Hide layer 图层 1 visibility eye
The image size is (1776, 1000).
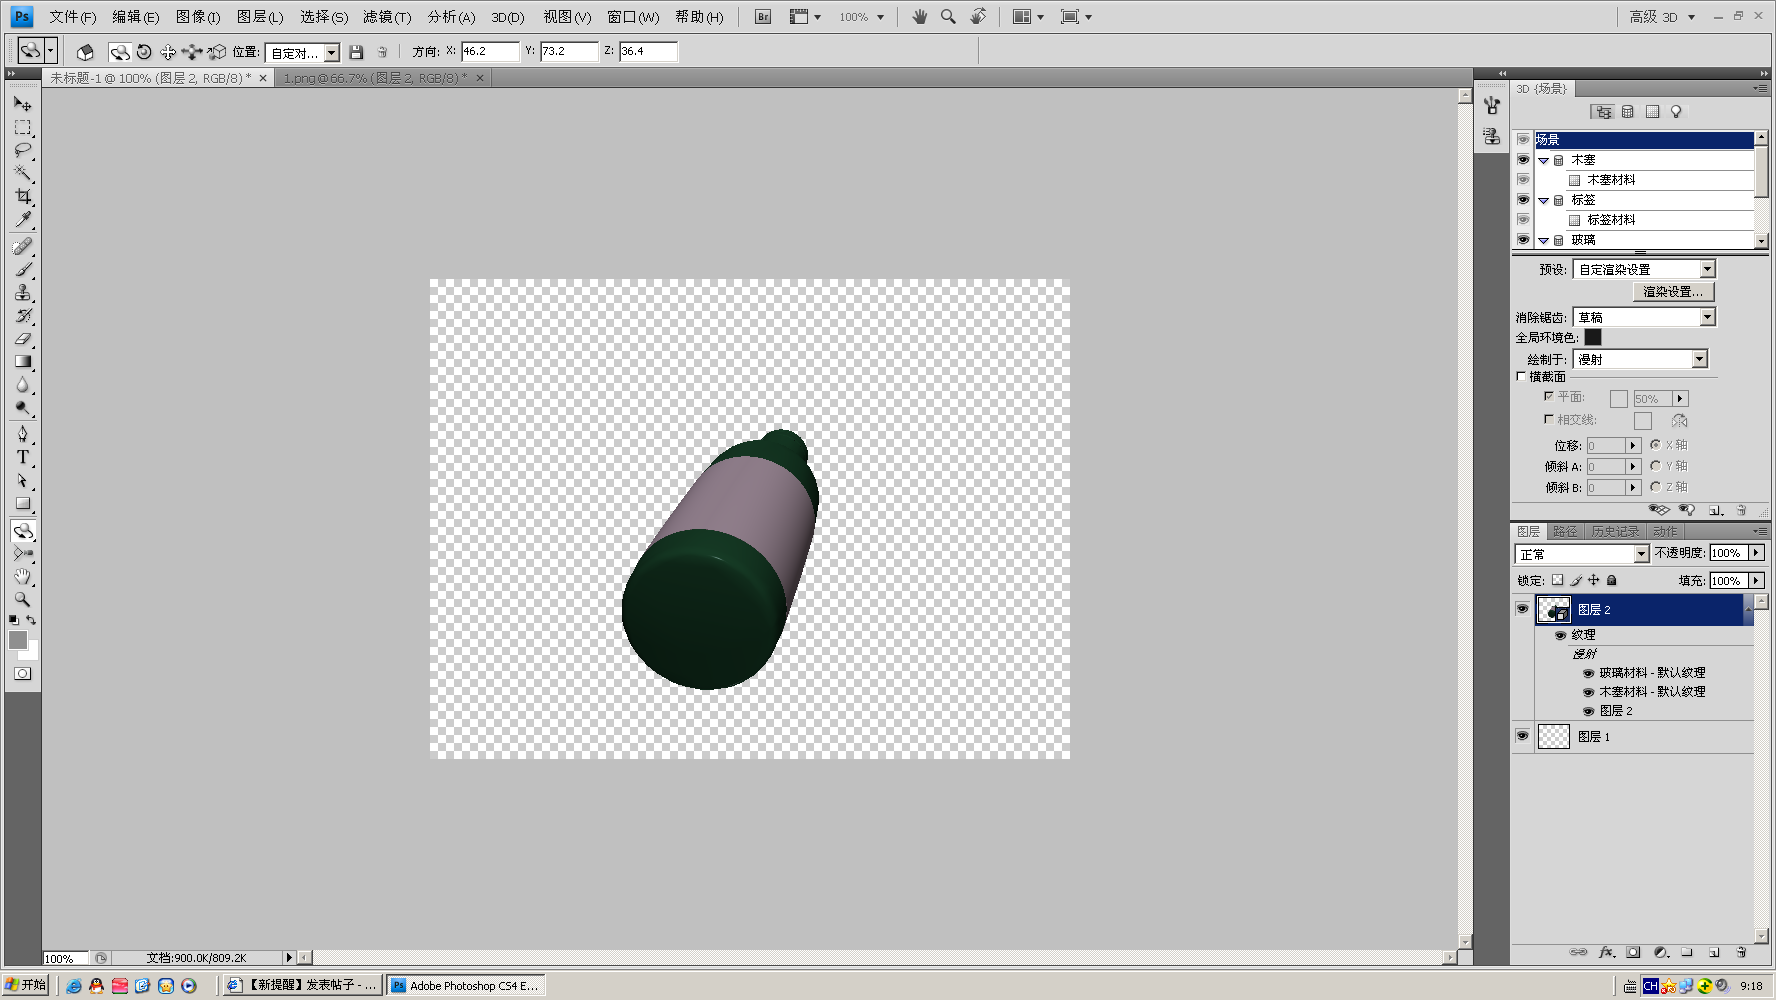tap(1522, 736)
